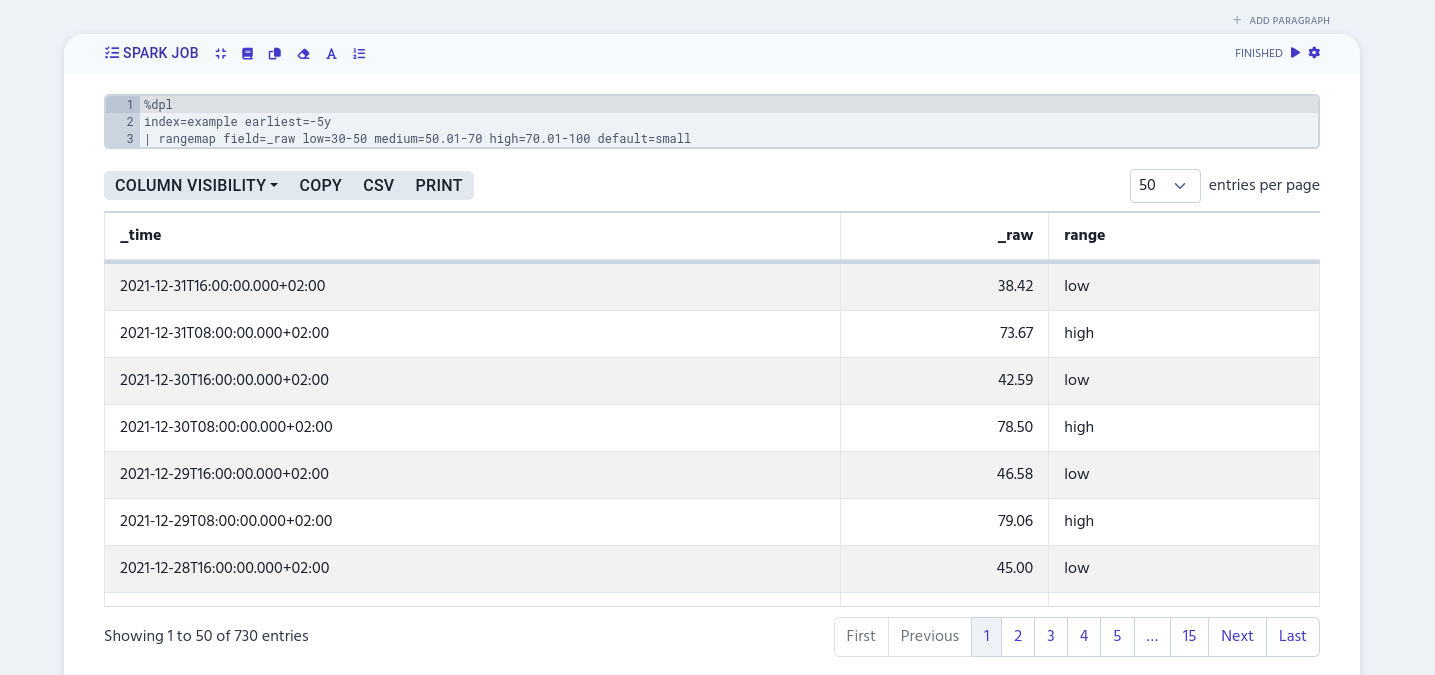Go to results page 3
The image size is (1435, 675).
pyautogui.click(x=1050, y=637)
